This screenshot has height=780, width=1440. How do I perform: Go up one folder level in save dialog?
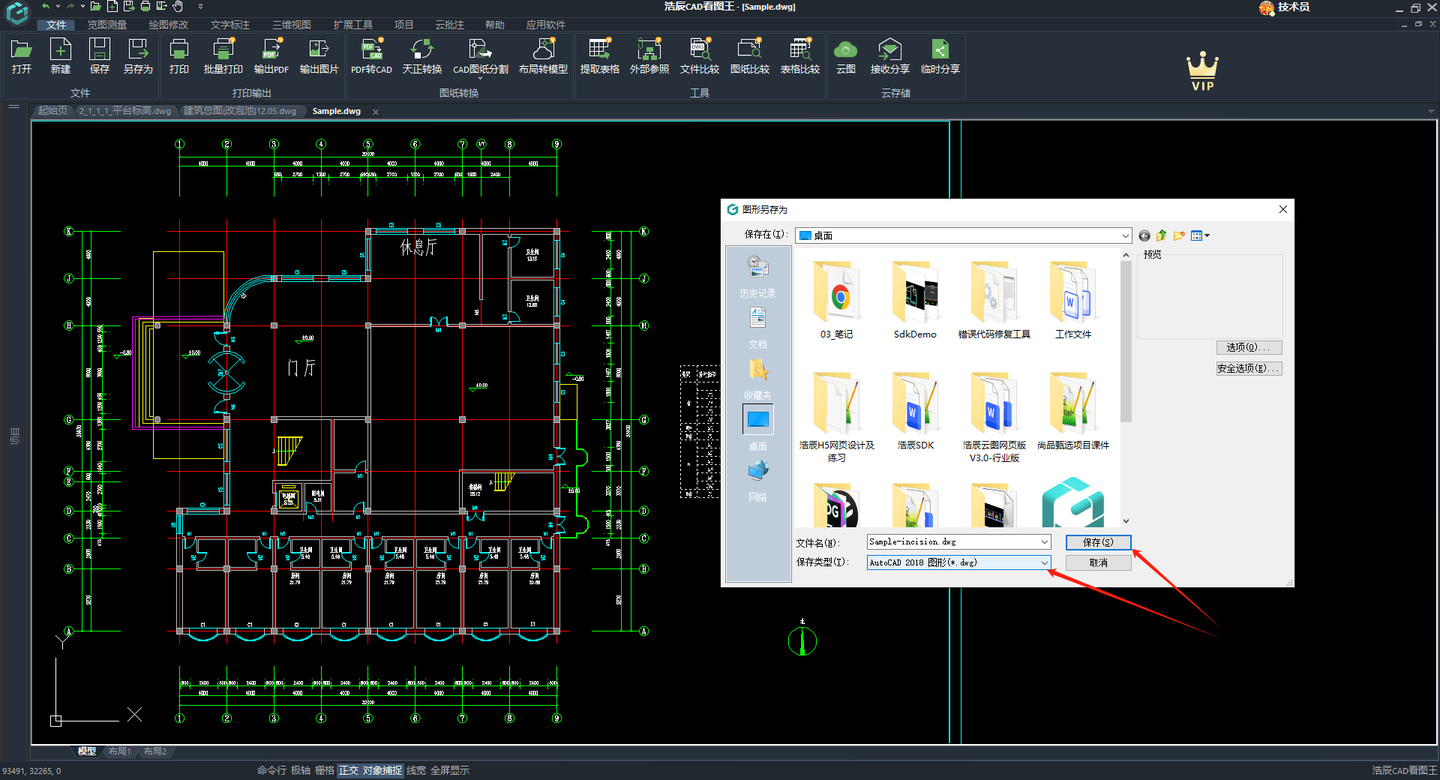point(1162,236)
